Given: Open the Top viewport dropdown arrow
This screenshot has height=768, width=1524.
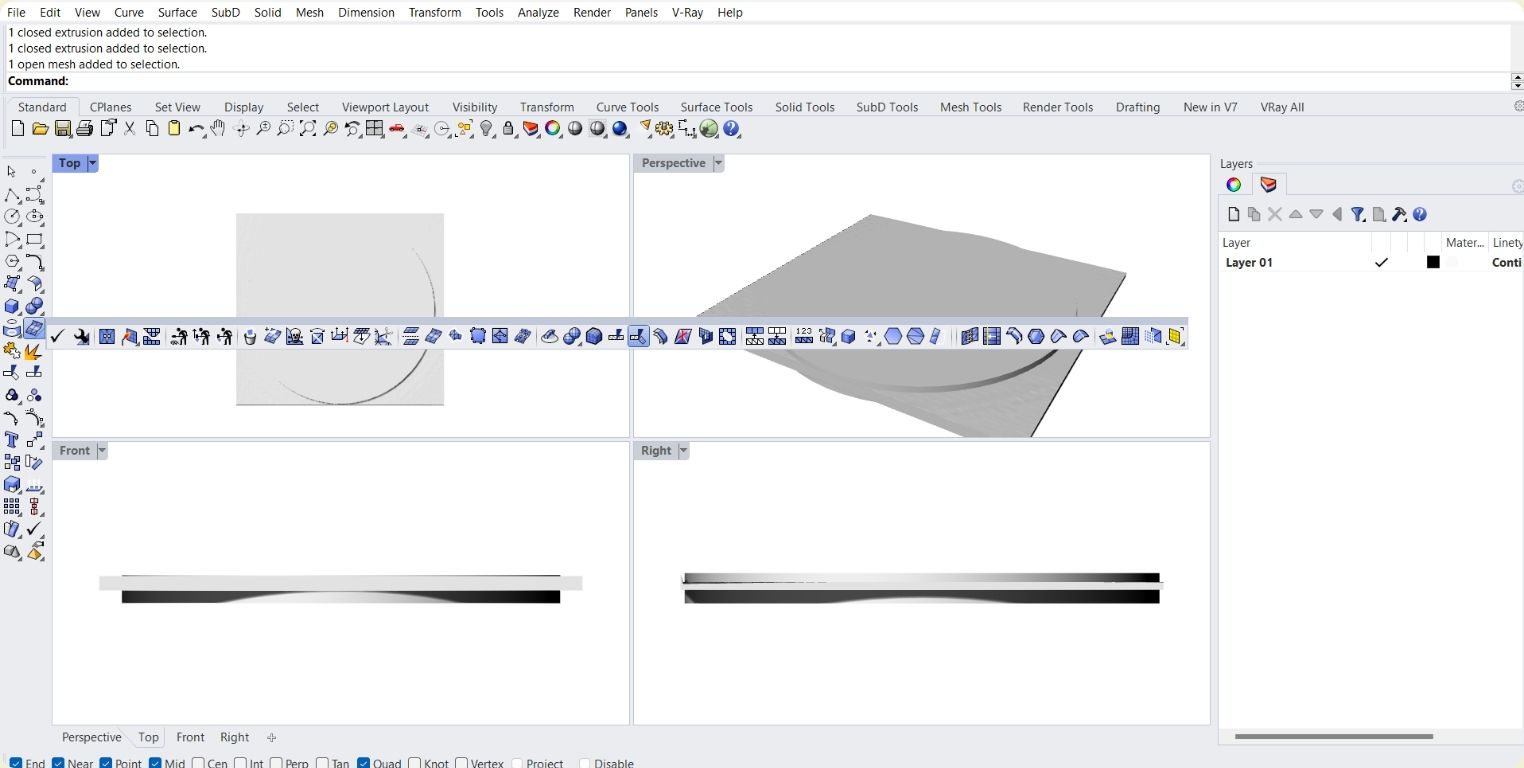Looking at the screenshot, I should (93, 163).
